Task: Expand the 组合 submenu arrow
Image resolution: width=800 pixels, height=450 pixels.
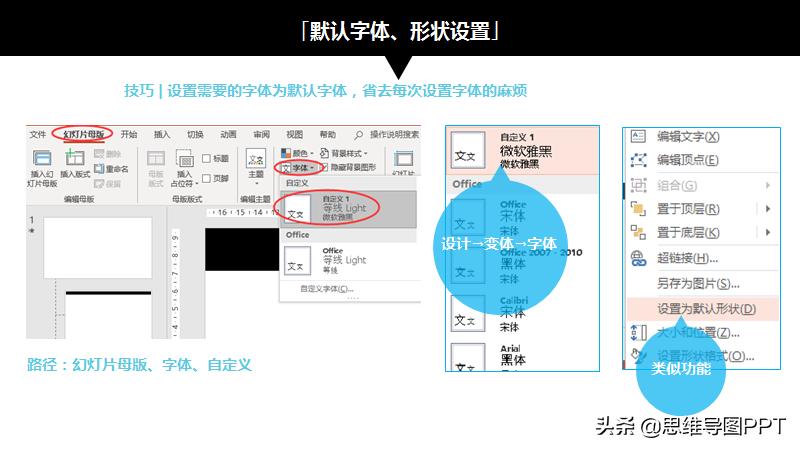Action: (x=768, y=185)
